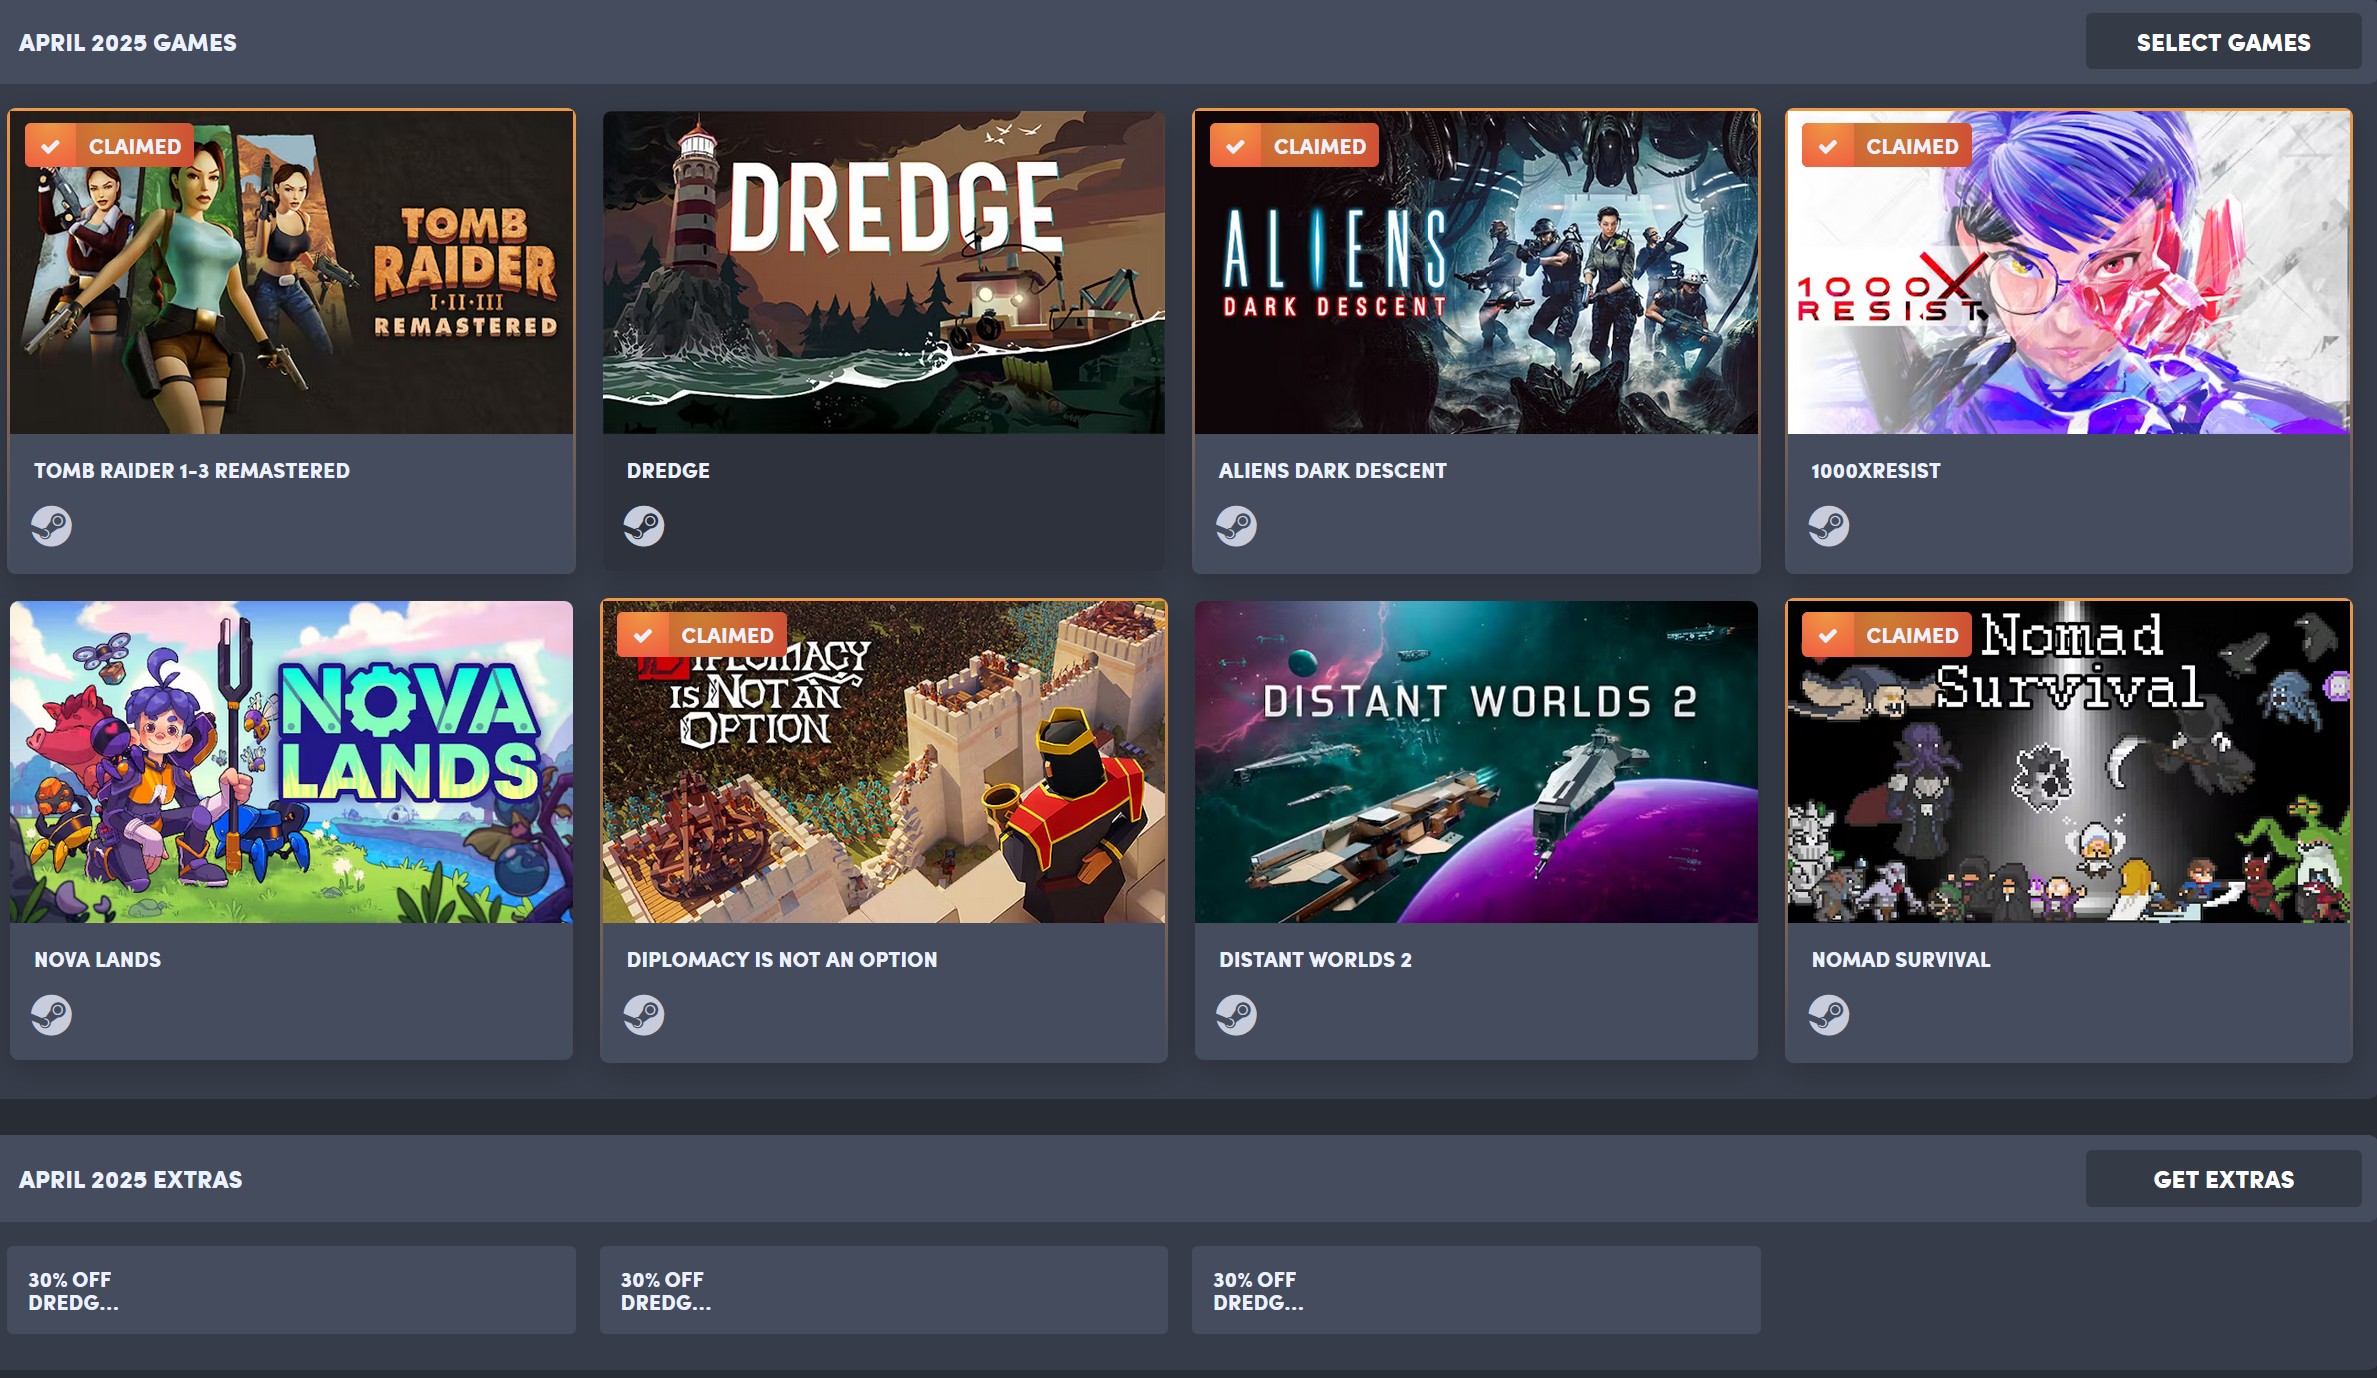Image resolution: width=2377 pixels, height=1378 pixels.
Task: Click the April 2025 Games heading
Action: point(128,43)
